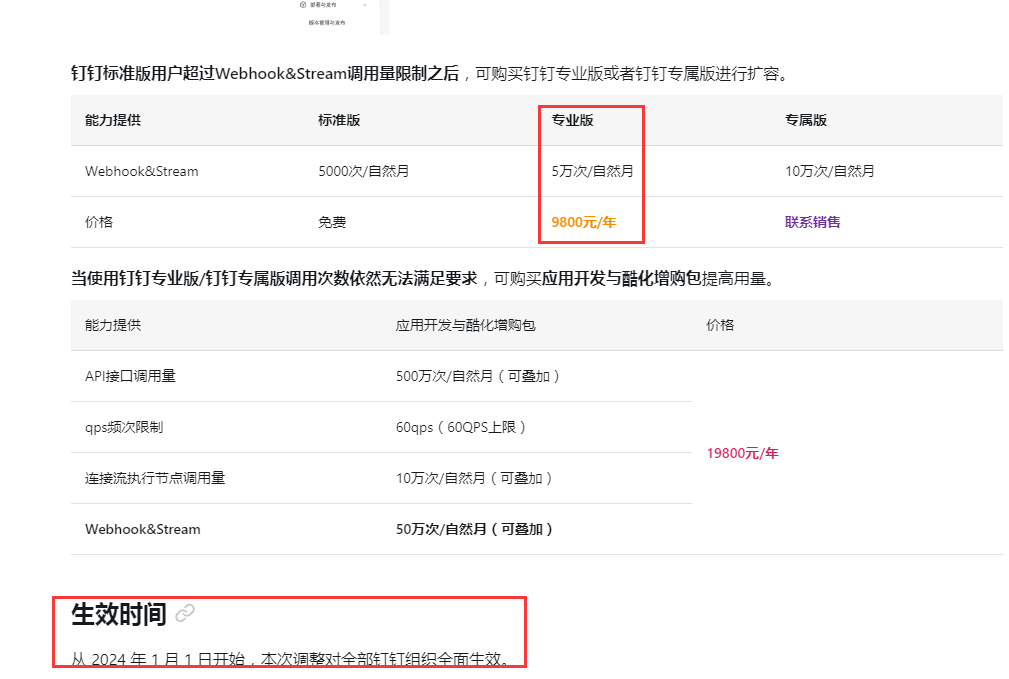Click the 10万次/自然月（可叠加） cell
Screen dimensions: 1009x679
click(474, 478)
